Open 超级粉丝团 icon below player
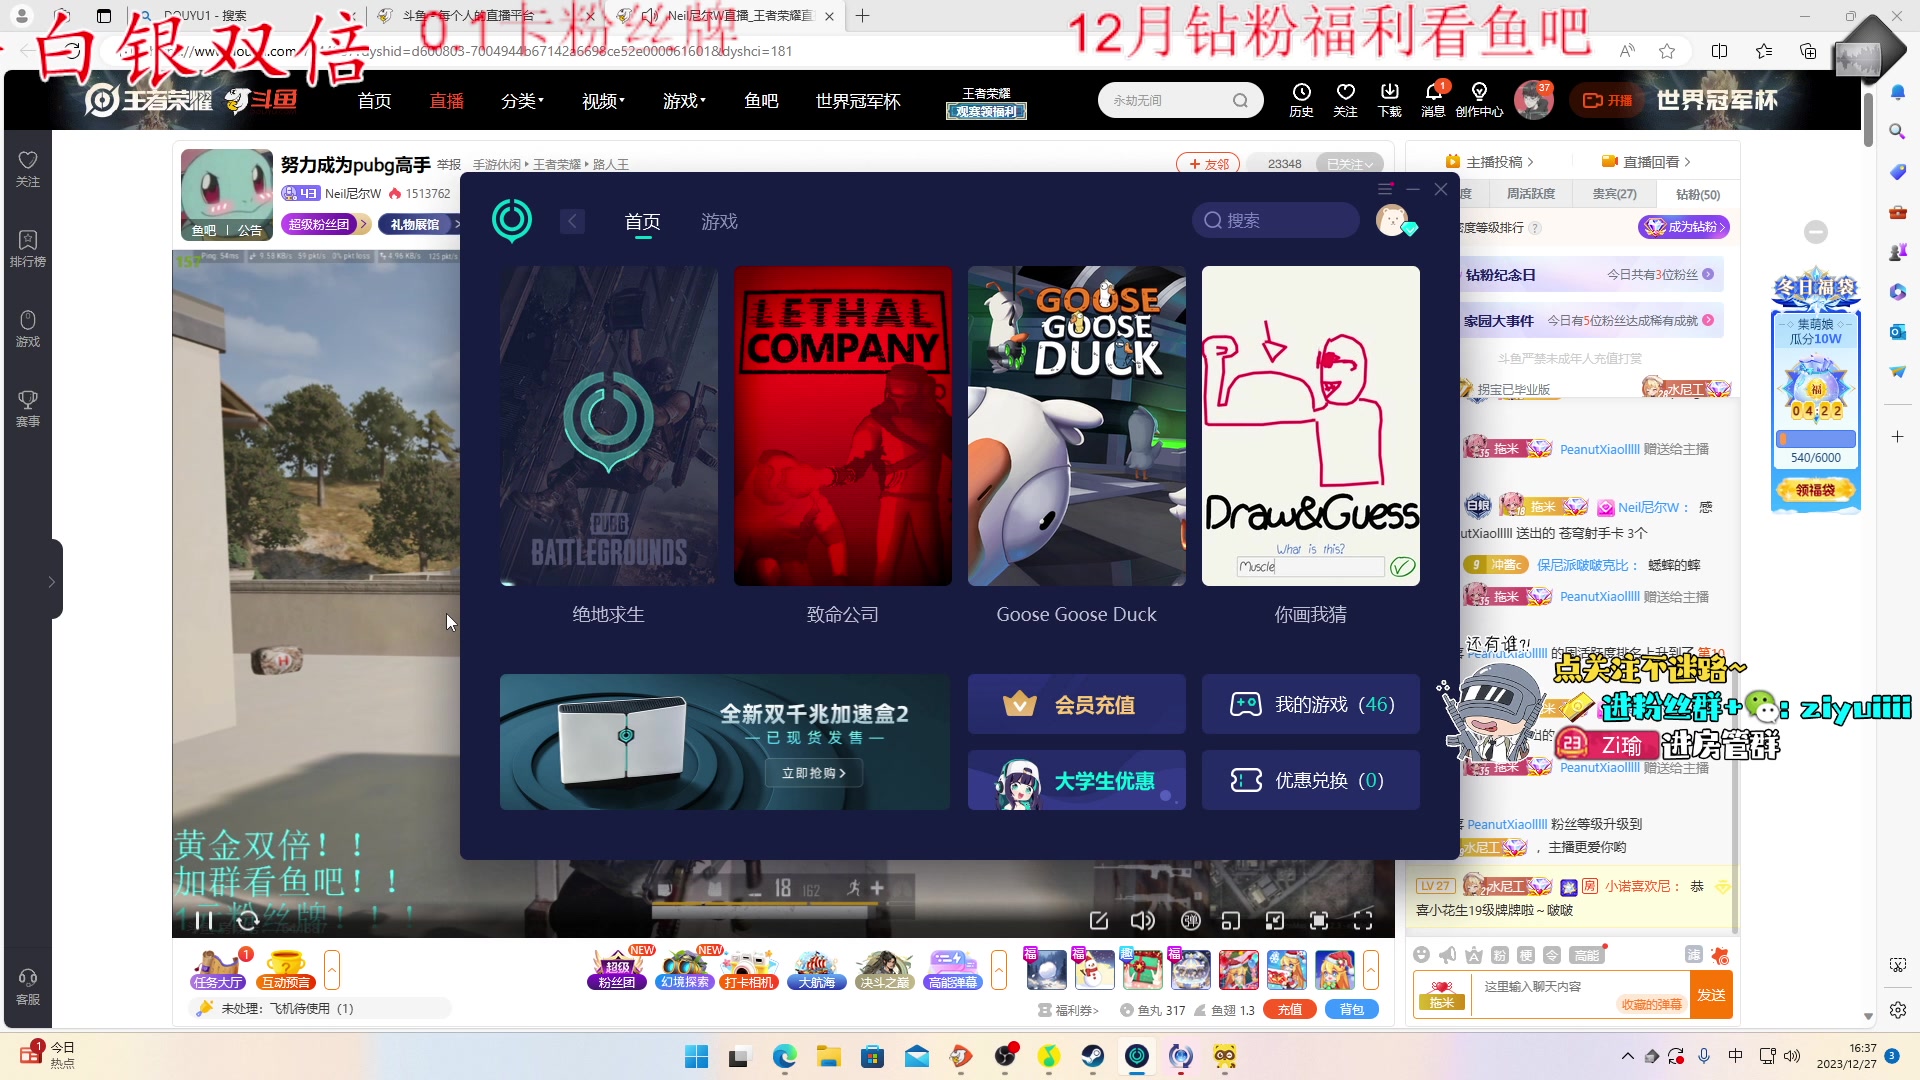 point(617,969)
